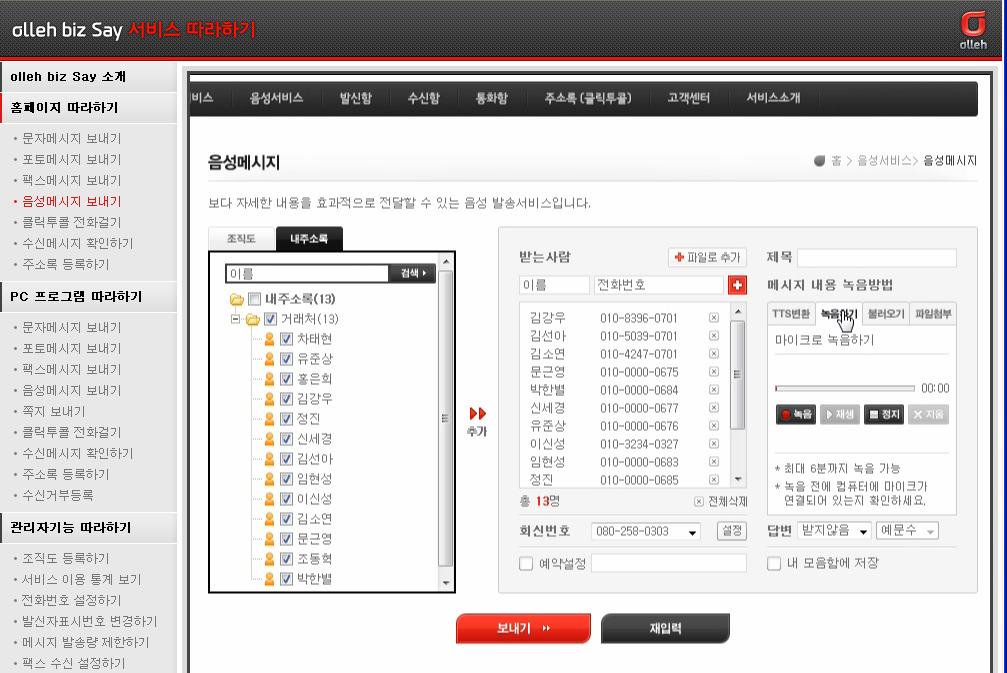Click address tree scrollbar up arrow
The height and width of the screenshot is (673, 1007).
click(x=446, y=261)
